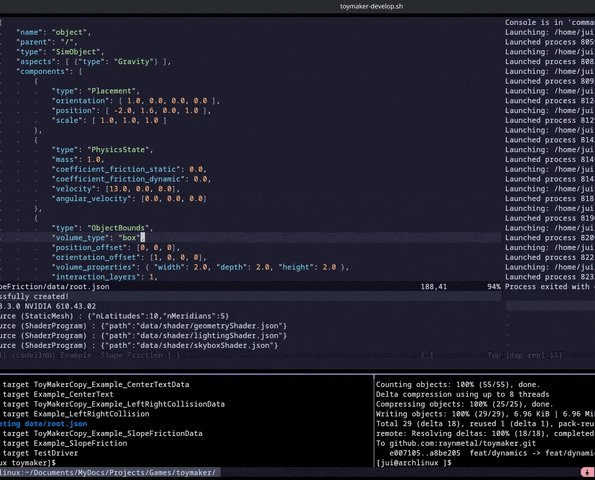This screenshot has width=595, height=480.
Task: Click the root.json file path in the status line
Action: (x=55, y=287)
